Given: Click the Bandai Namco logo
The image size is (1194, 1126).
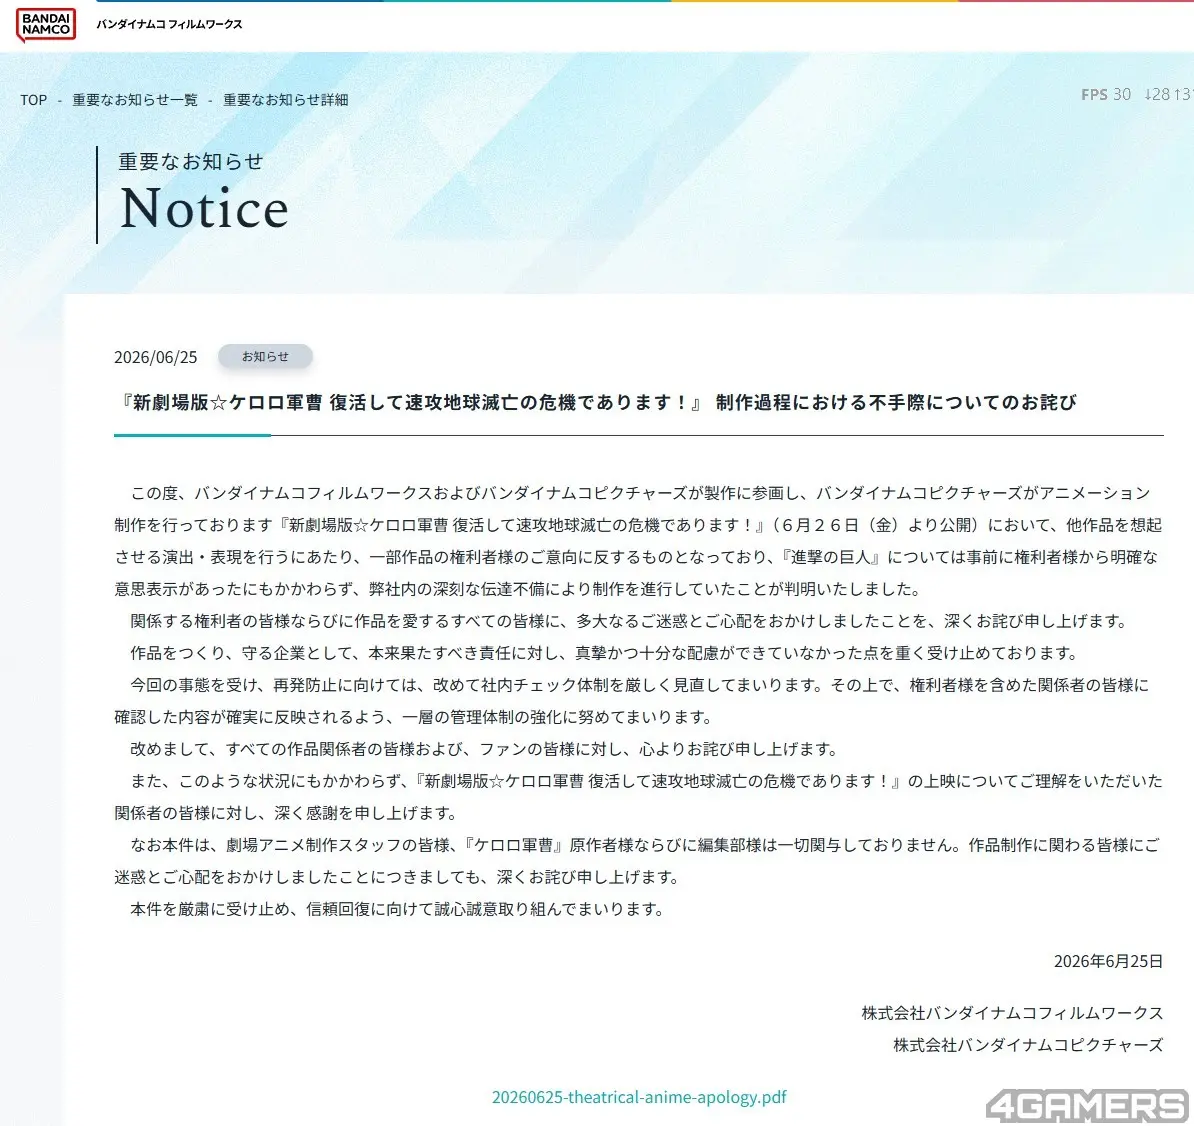Looking at the screenshot, I should click(x=46, y=25).
